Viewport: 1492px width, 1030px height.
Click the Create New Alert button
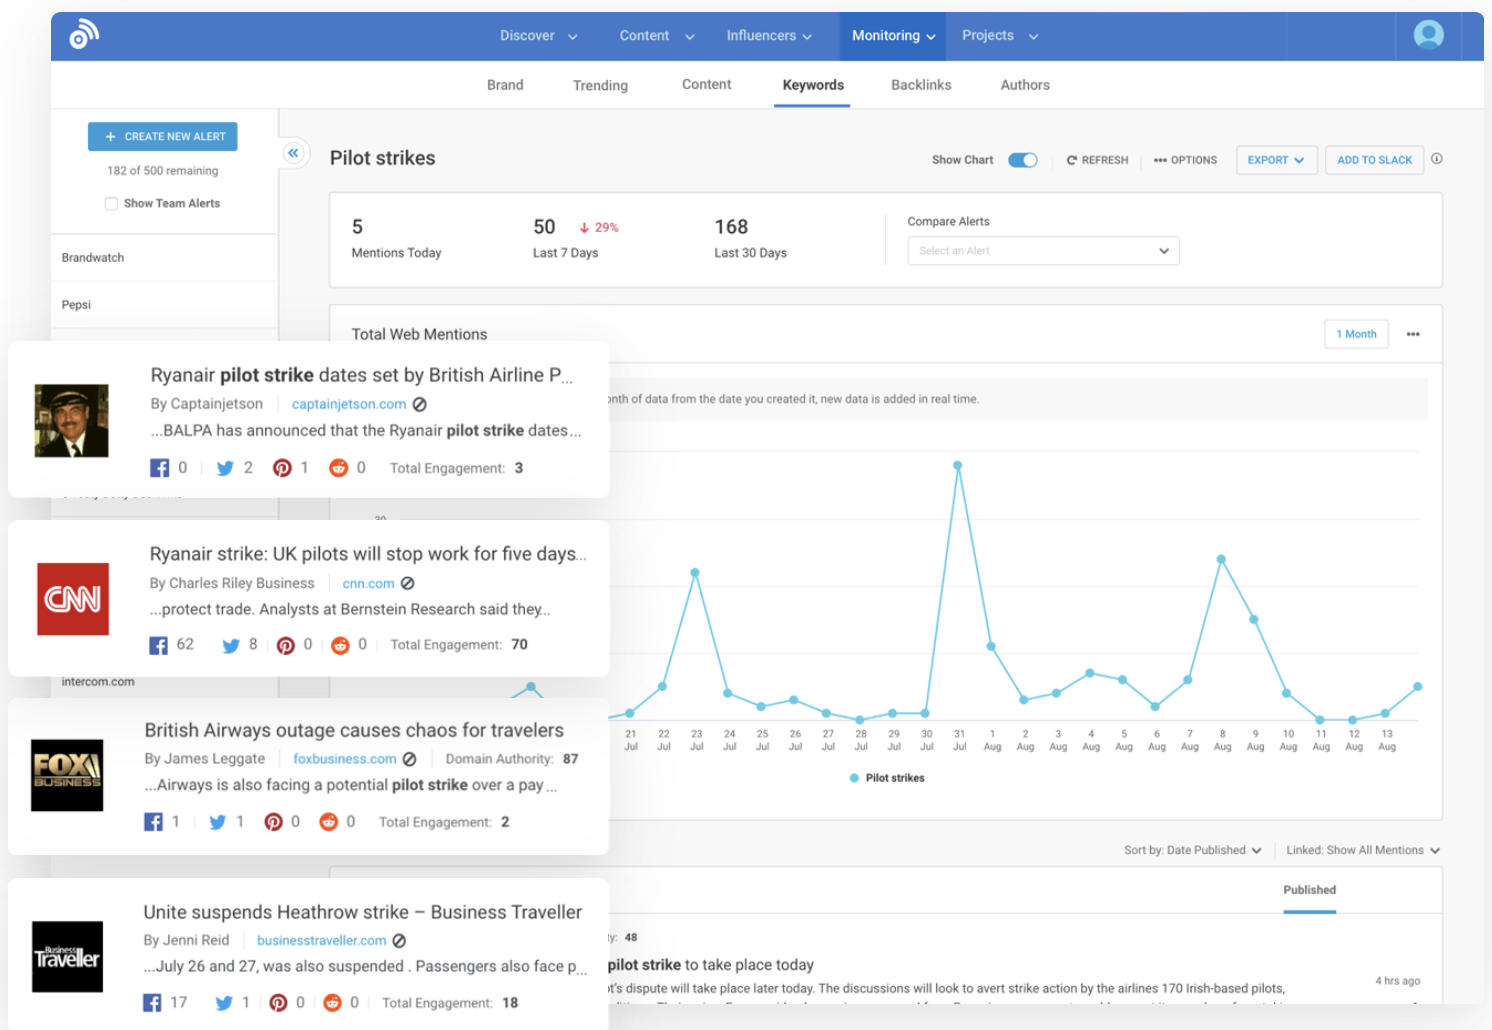[x=163, y=137]
